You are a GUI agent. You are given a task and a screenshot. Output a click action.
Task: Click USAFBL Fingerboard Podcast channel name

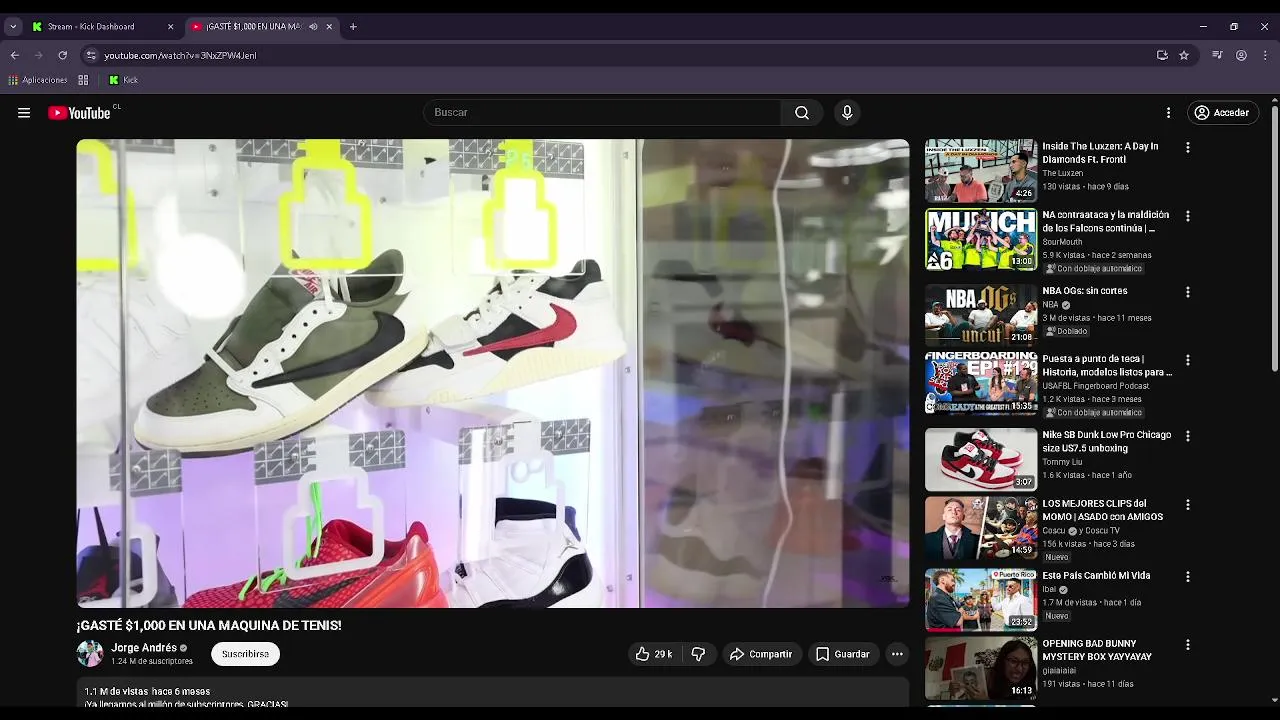[x=1096, y=386]
